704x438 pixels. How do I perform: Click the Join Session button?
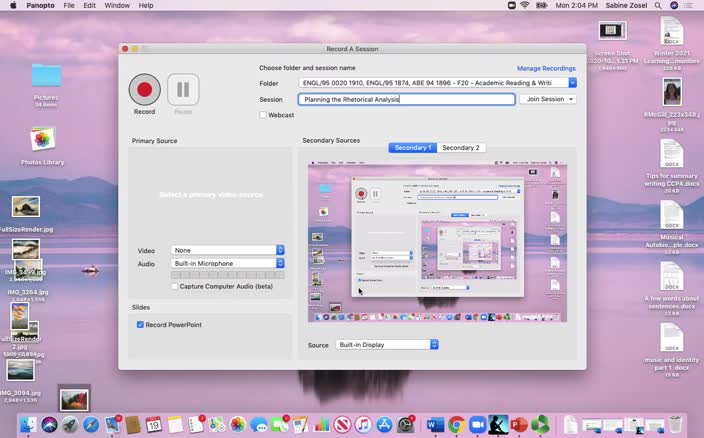[x=547, y=99]
